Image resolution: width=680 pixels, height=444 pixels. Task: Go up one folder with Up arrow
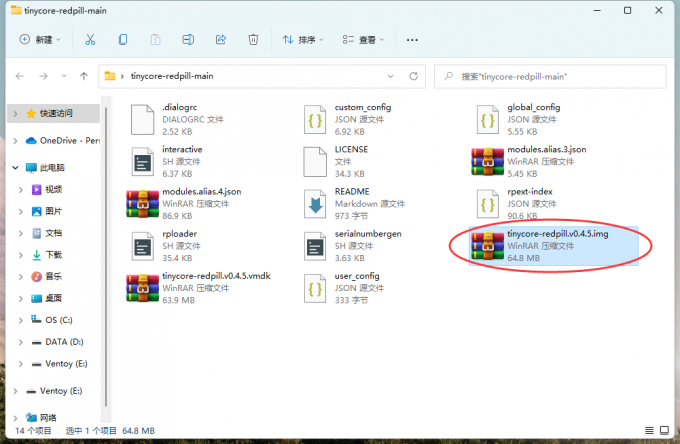84,76
